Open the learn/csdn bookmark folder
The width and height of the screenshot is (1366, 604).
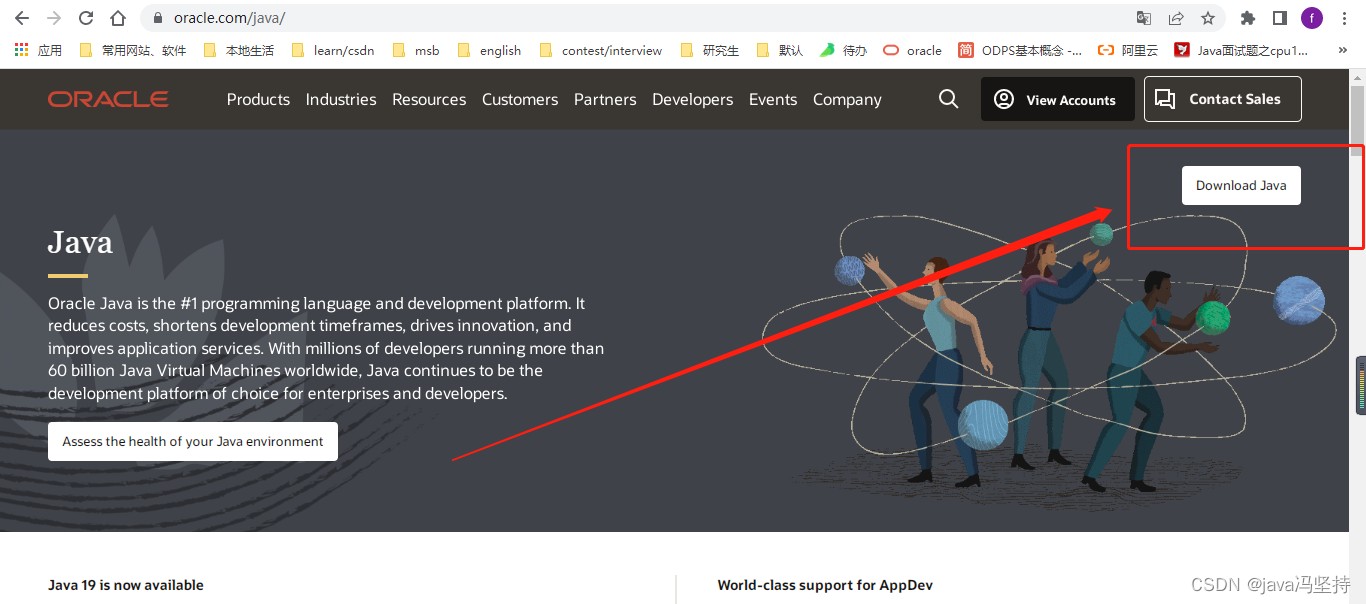click(x=333, y=50)
